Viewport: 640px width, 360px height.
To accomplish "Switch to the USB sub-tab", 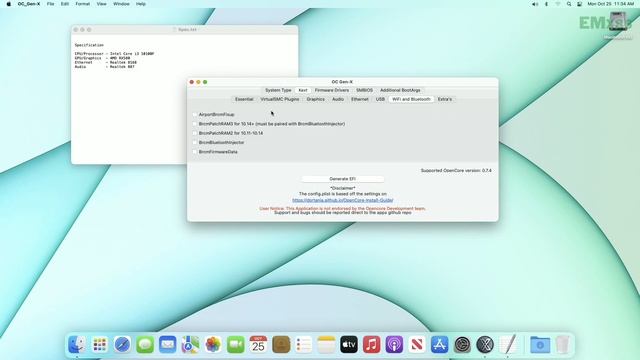I will coord(380,99).
